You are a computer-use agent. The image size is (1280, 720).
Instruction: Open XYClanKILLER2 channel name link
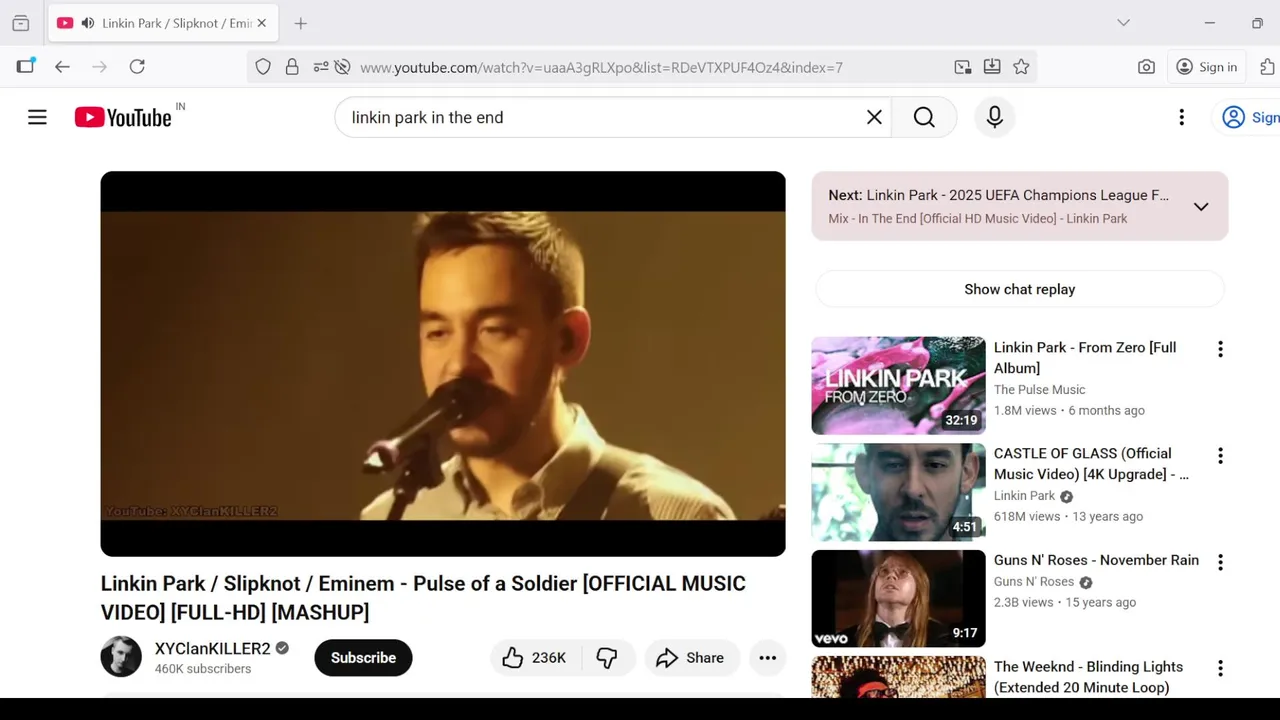(212, 648)
